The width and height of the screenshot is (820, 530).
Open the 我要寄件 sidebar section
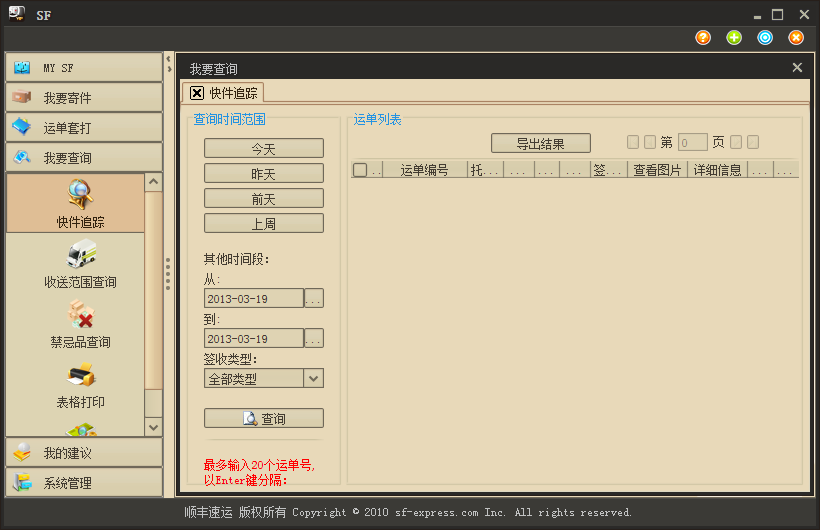click(x=84, y=97)
